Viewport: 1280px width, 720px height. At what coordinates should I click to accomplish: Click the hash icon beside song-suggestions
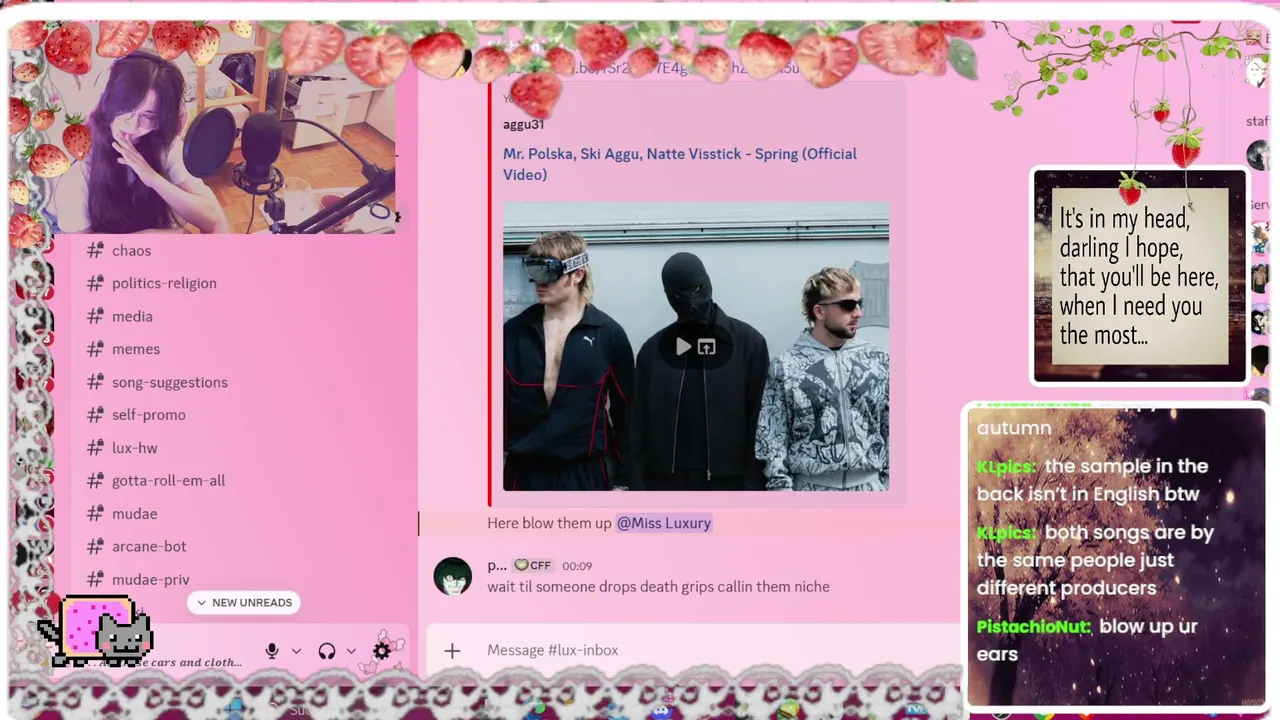pos(95,382)
